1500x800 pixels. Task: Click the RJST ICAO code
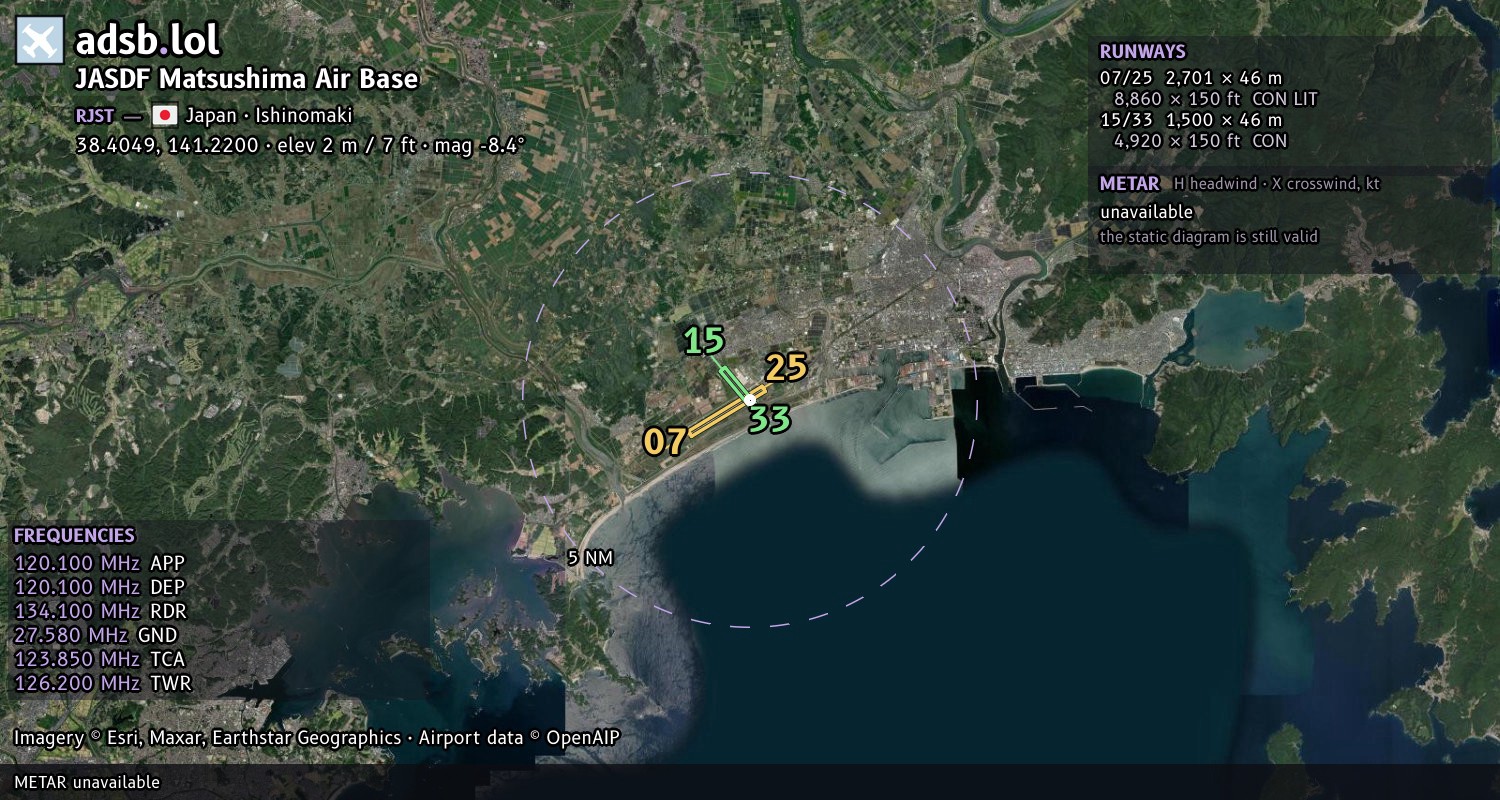point(96,115)
